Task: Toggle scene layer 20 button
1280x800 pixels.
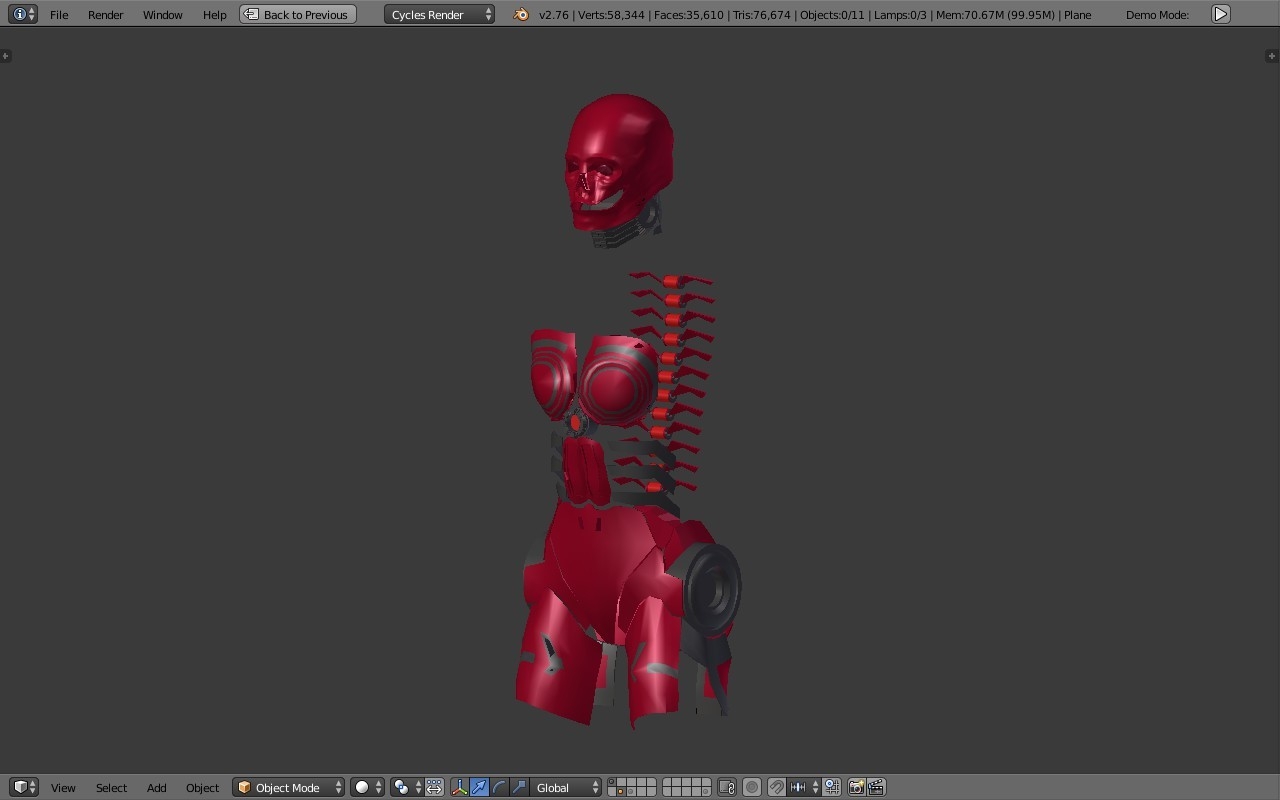Action: (706, 792)
